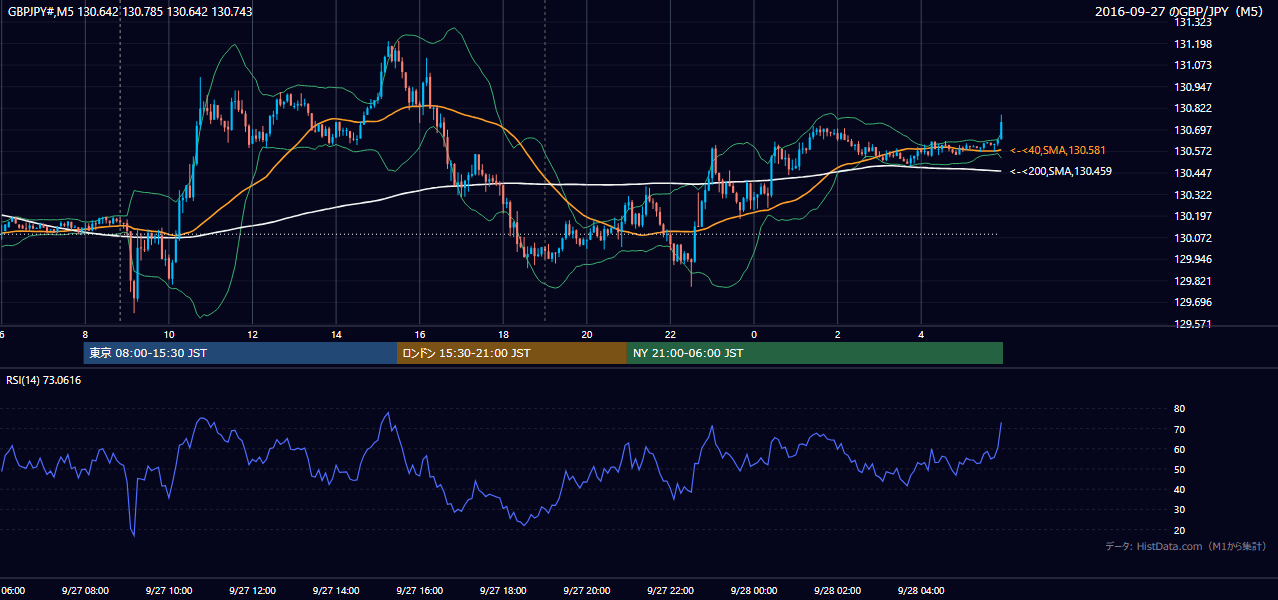Screen dimensions: 1278x600
Task: Click the 9/27 10:00 time axis label
Action: (x=168, y=590)
